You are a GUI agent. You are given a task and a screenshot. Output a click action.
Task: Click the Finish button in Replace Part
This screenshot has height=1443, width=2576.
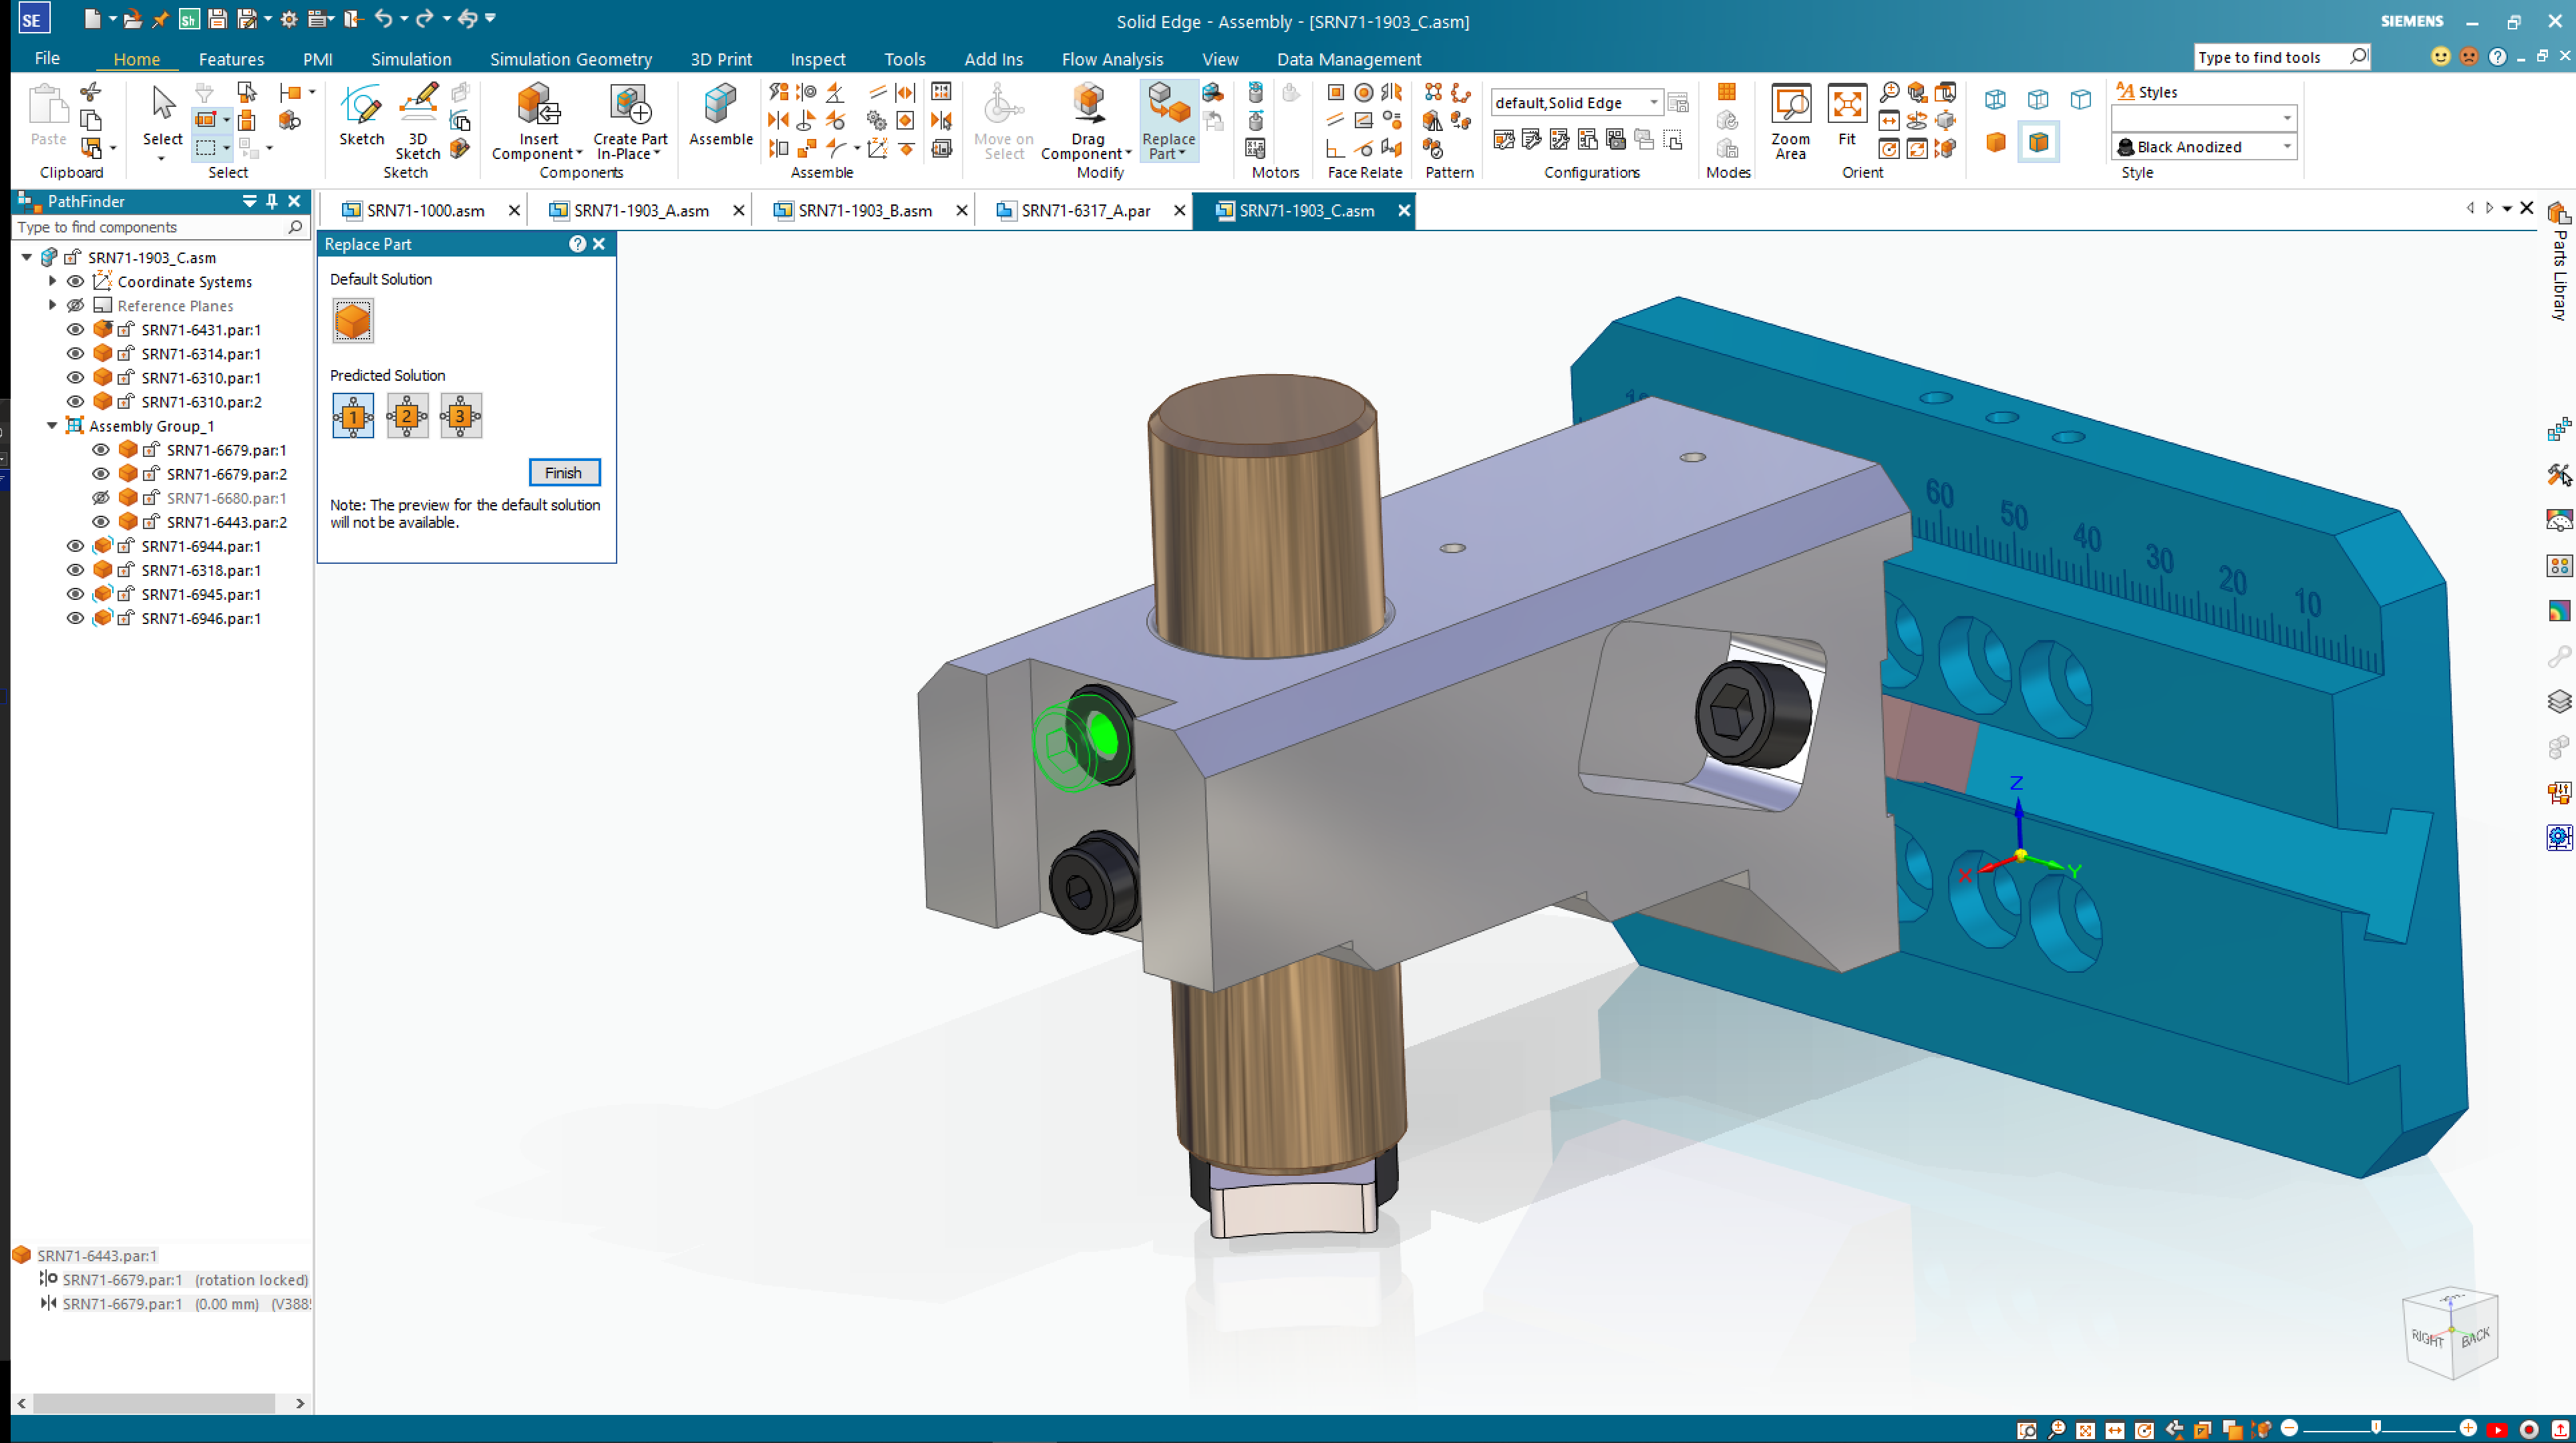[x=564, y=472]
